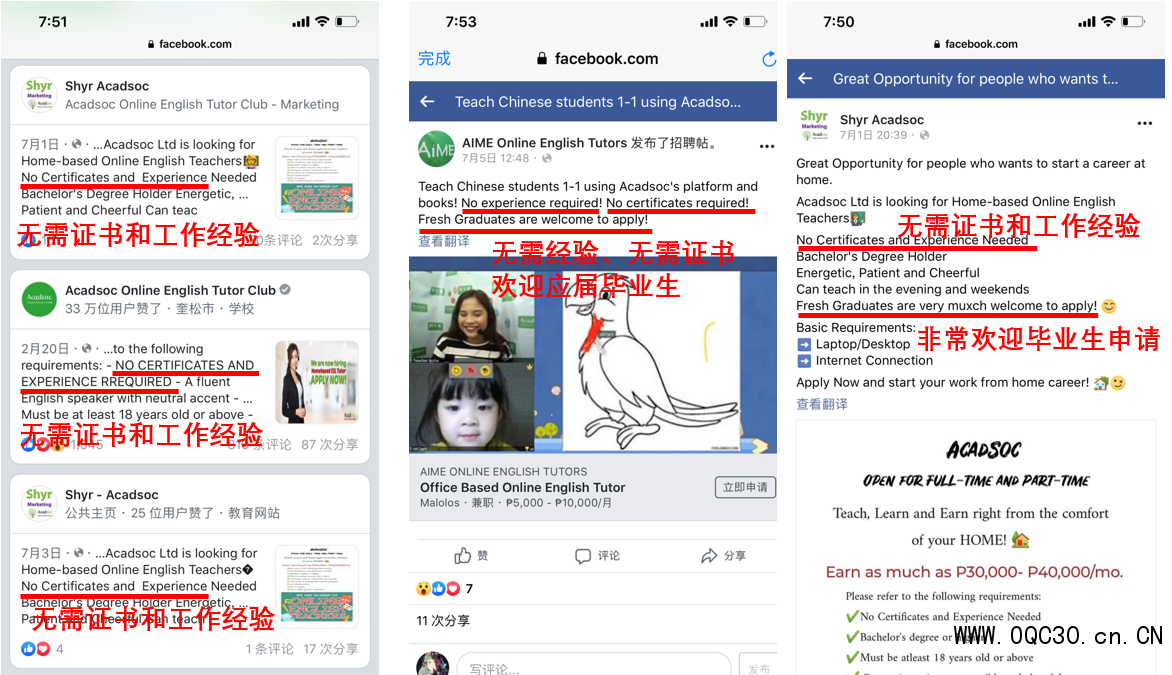The image size is (1172, 675).
Task: Tap the 评论 (Comment) bubble icon
Action: click(x=583, y=556)
